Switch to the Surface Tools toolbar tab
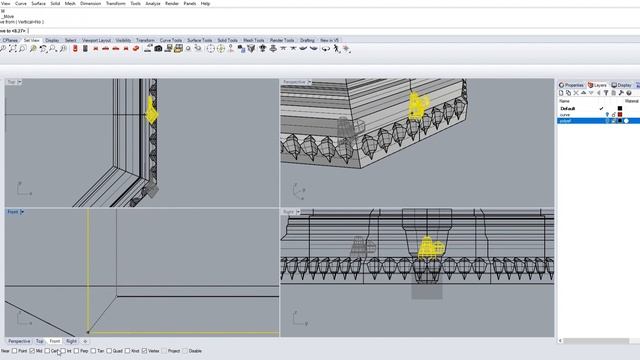 [x=200, y=40]
